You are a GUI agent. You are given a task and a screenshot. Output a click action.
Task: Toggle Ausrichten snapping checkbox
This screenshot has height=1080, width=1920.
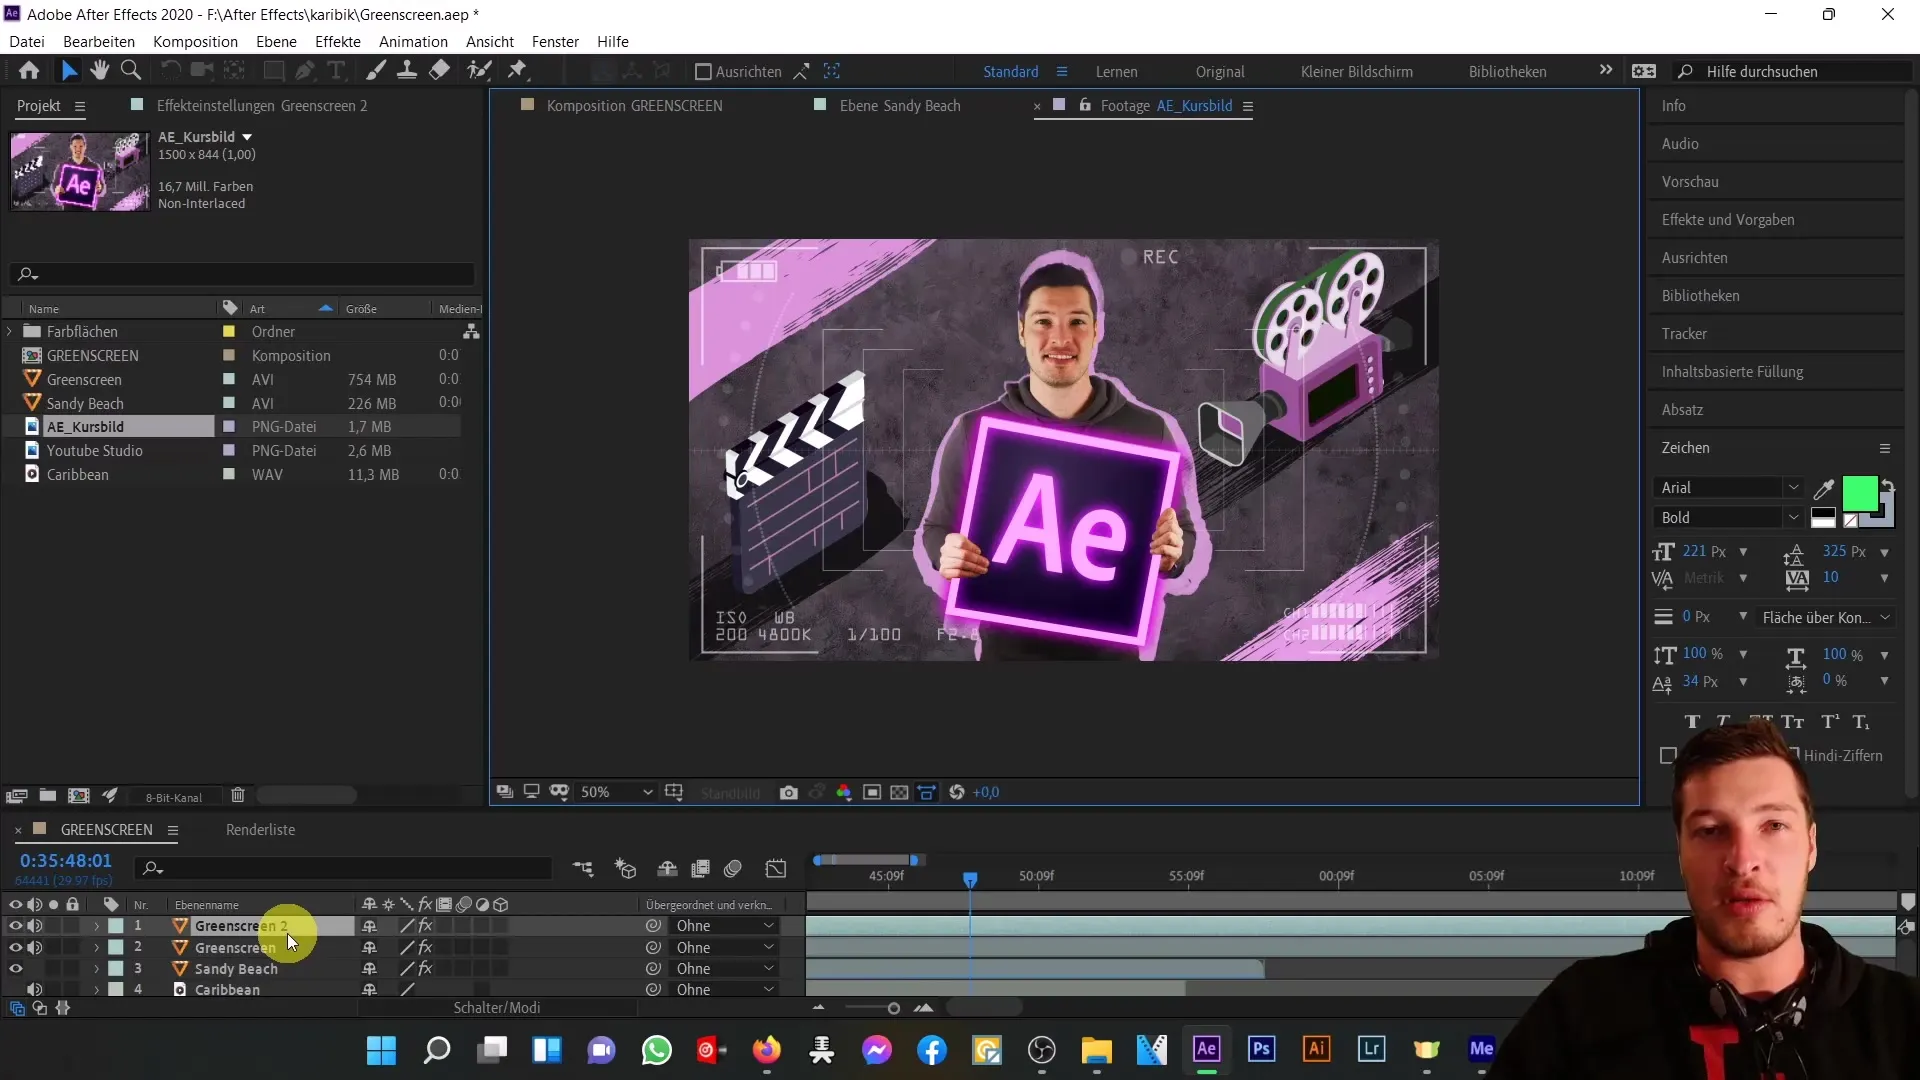[x=703, y=72]
